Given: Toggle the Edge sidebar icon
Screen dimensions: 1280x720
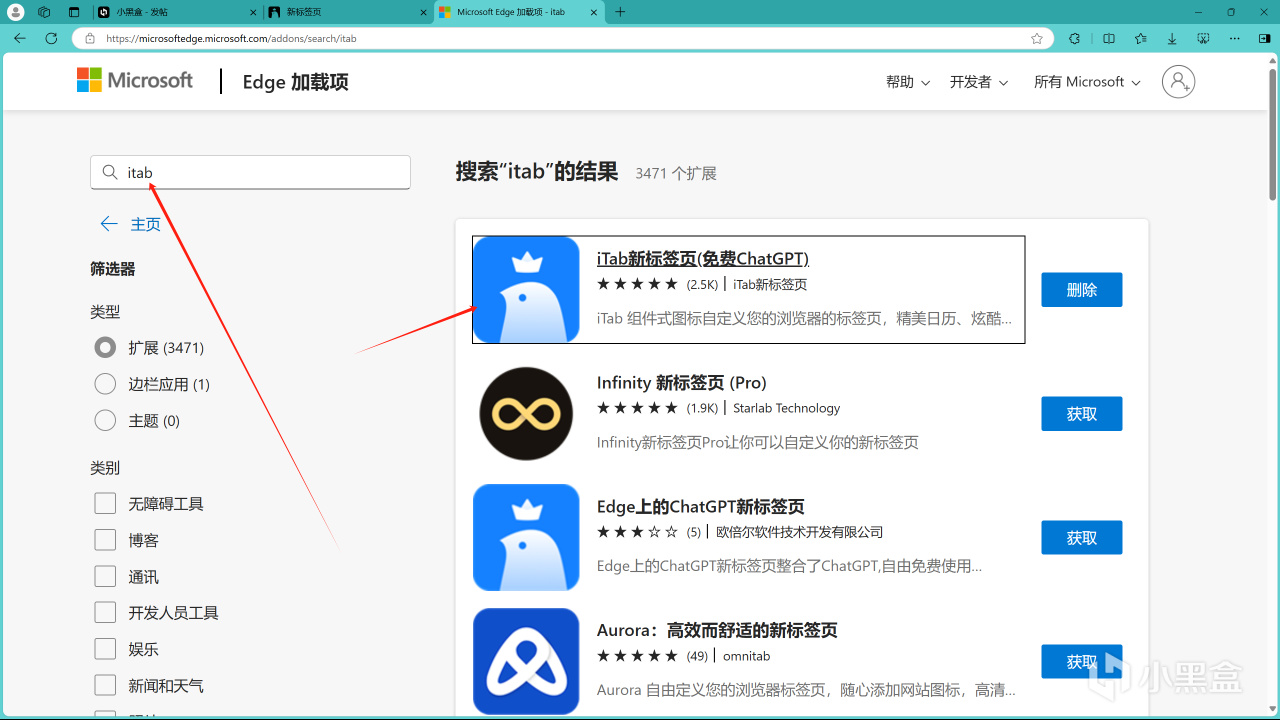Looking at the screenshot, I should coord(1264,39).
